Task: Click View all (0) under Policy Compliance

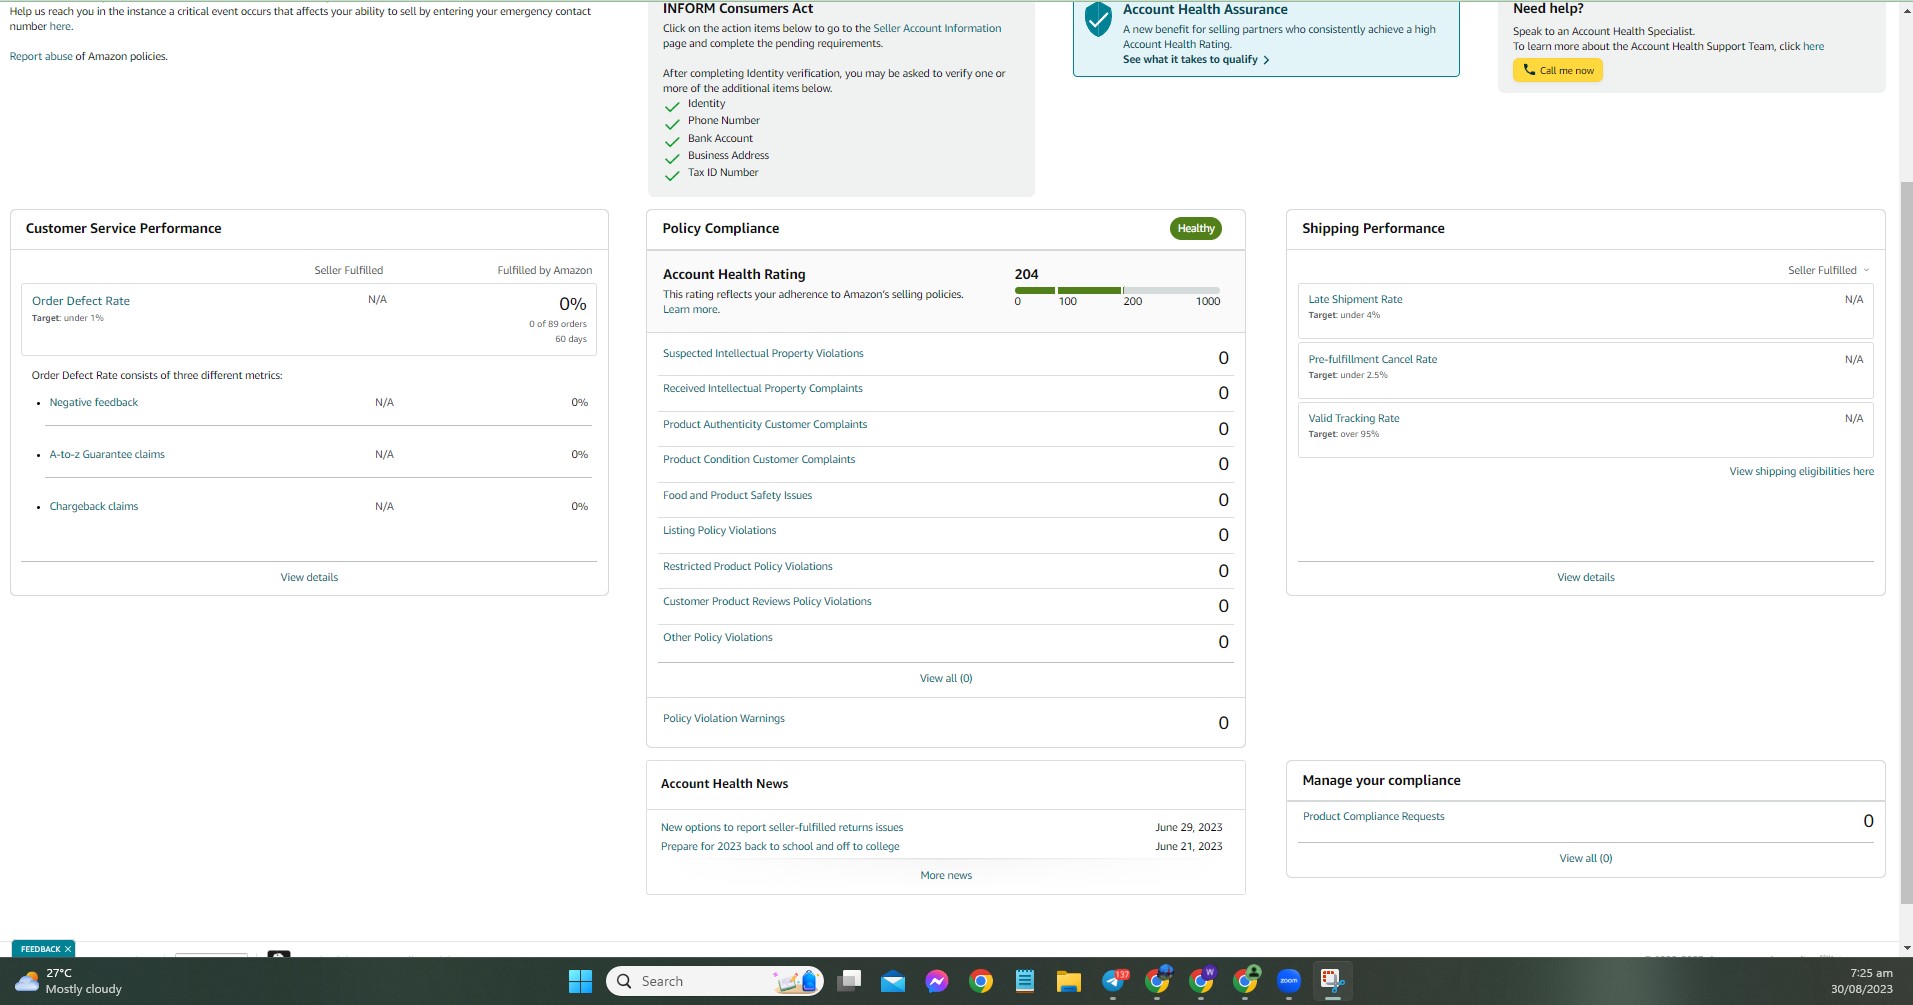Action: tap(946, 678)
